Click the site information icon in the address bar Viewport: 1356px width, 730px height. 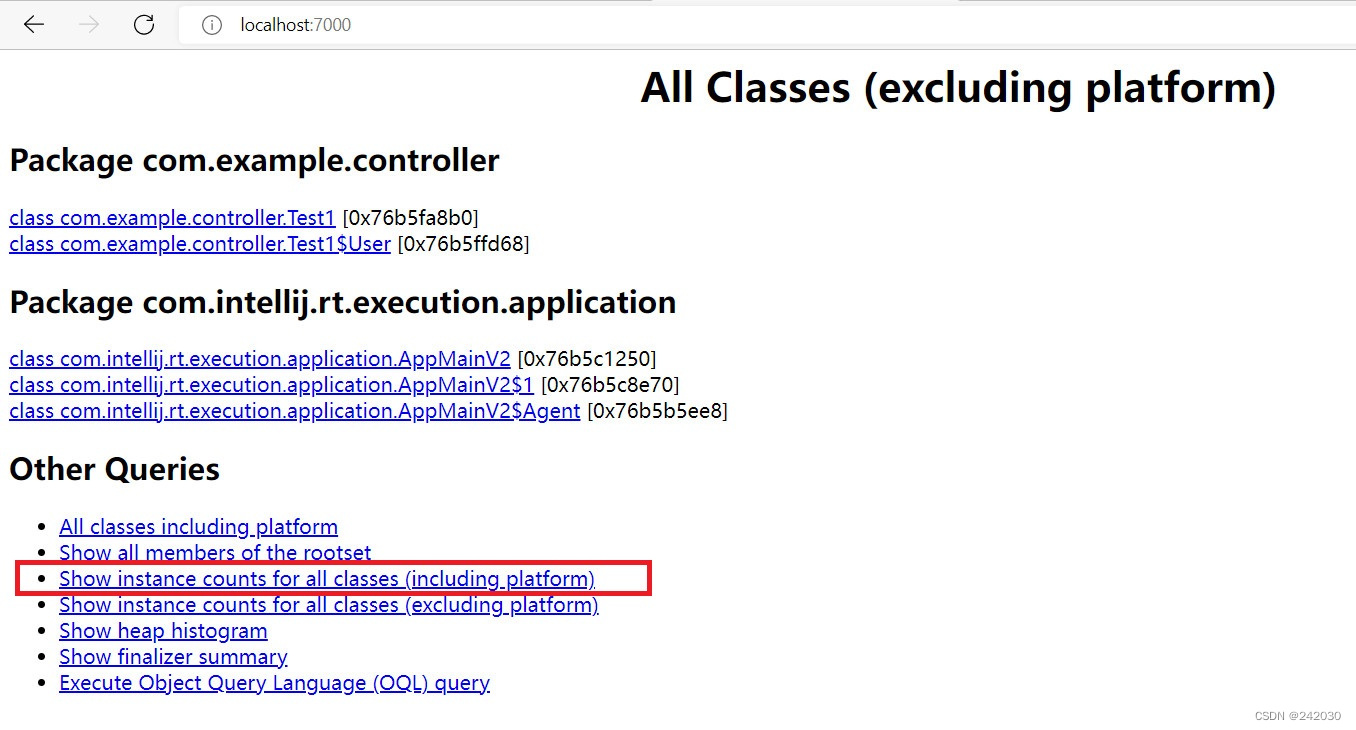pos(211,25)
